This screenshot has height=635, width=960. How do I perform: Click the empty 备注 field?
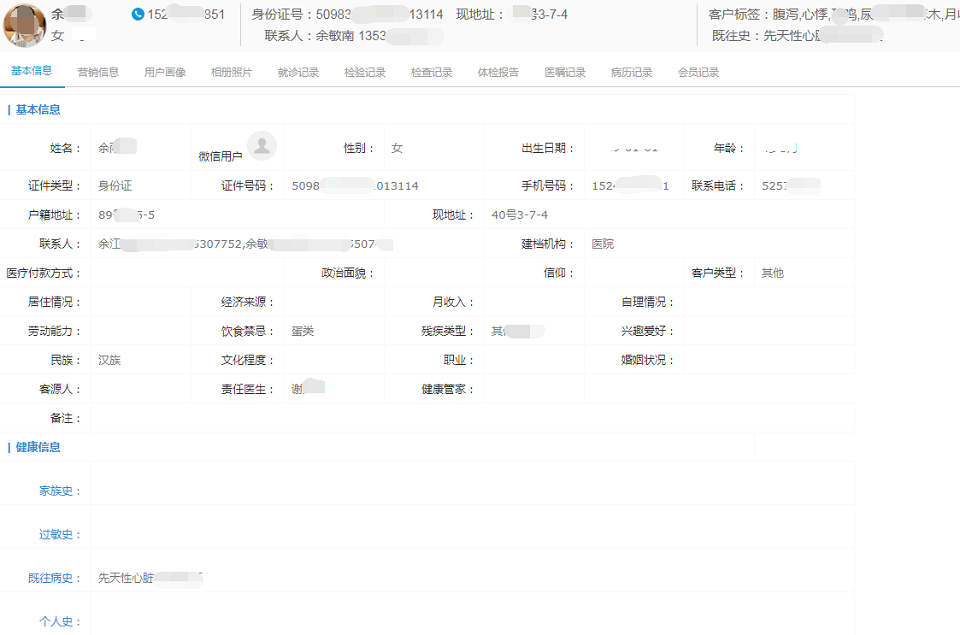[470, 418]
